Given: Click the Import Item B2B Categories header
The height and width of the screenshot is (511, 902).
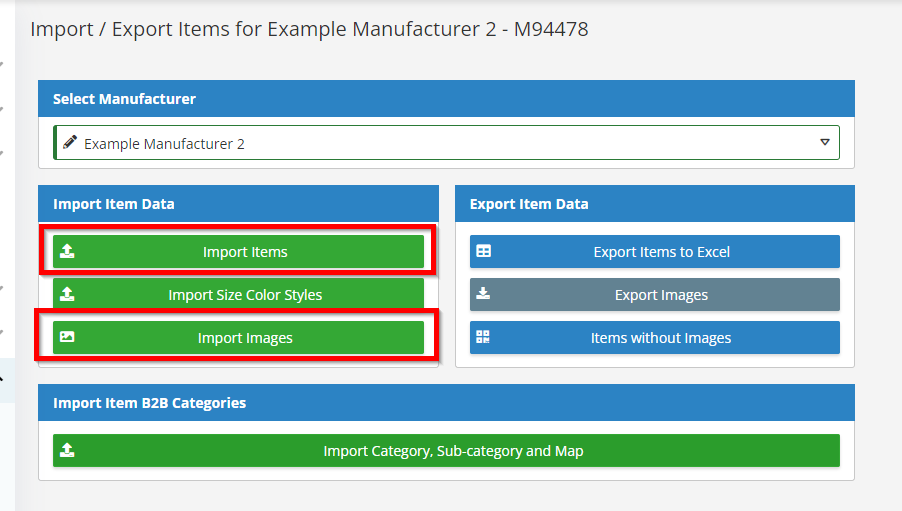Looking at the screenshot, I should coord(446,403).
